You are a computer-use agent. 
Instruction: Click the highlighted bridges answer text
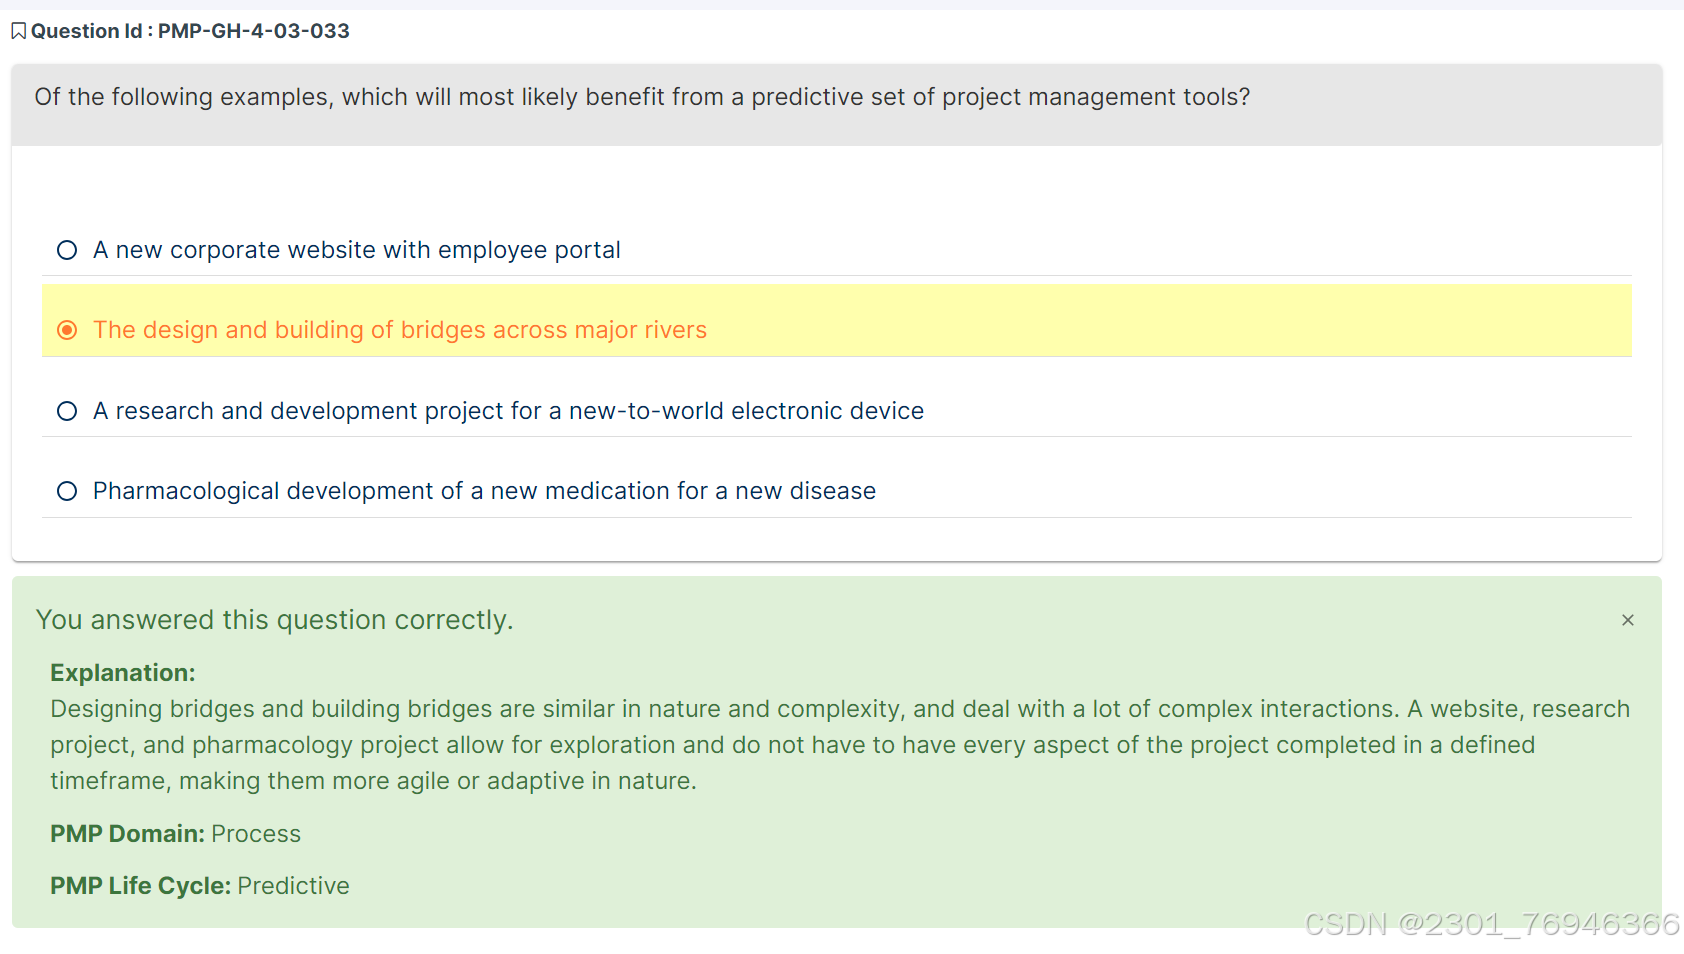tap(400, 330)
